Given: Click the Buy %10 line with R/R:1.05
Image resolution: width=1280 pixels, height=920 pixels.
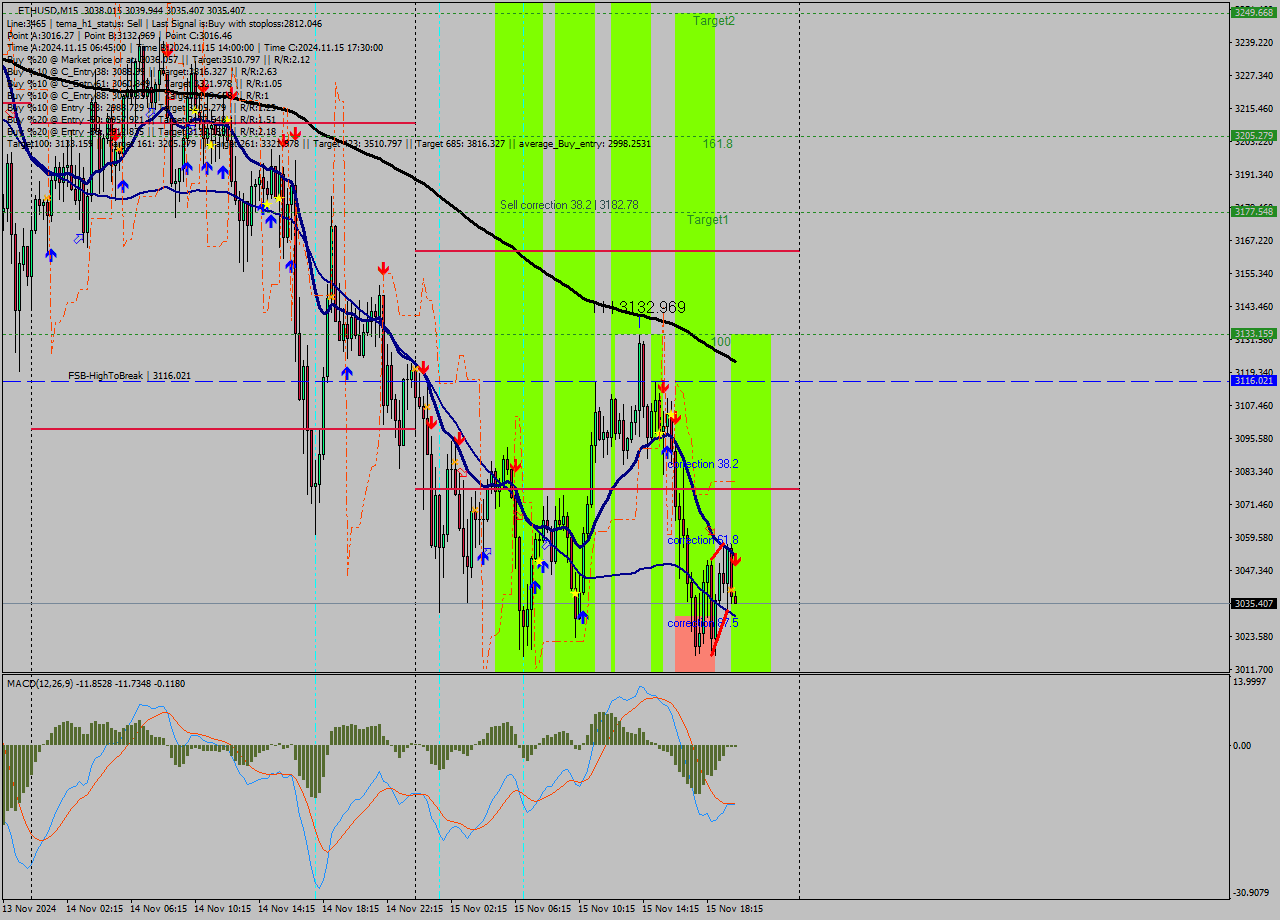Looking at the screenshot, I should (144, 83).
